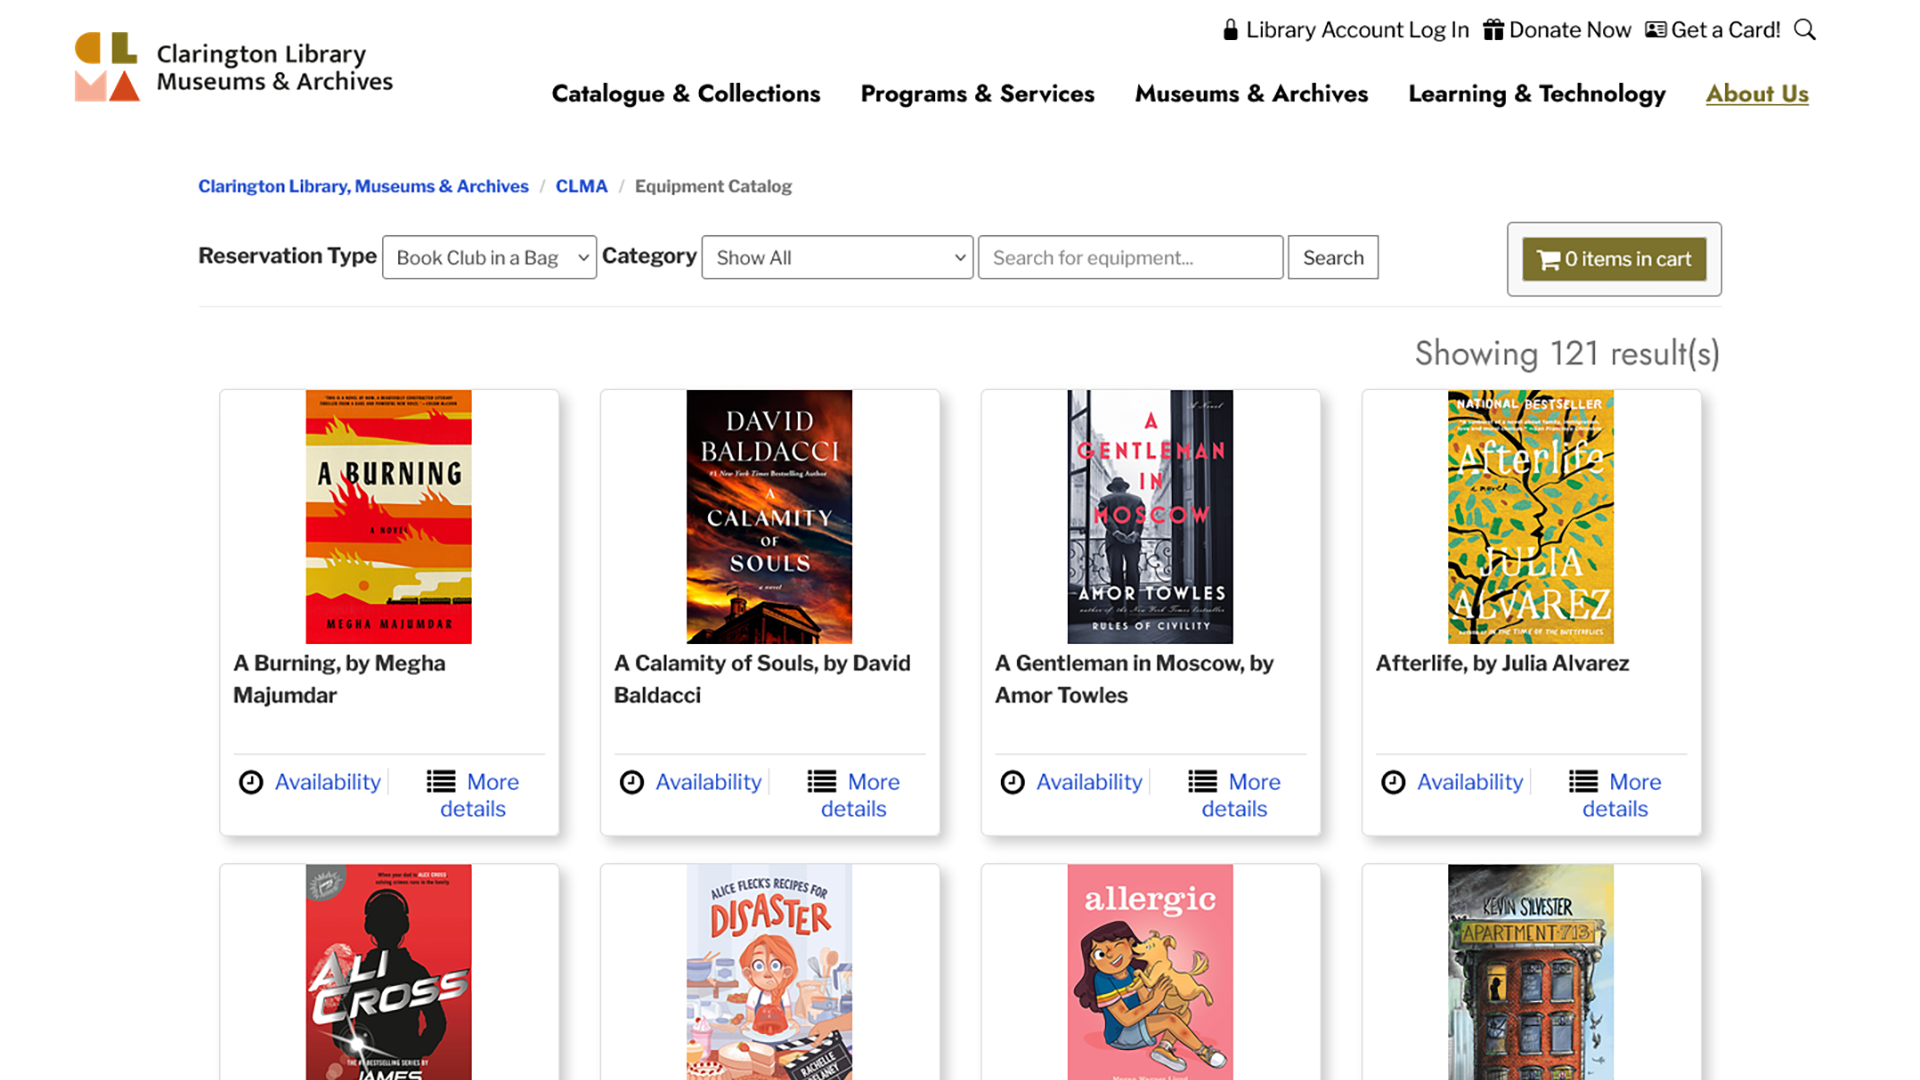Click the 'Showing 121 result(s)' text

pos(1567,354)
